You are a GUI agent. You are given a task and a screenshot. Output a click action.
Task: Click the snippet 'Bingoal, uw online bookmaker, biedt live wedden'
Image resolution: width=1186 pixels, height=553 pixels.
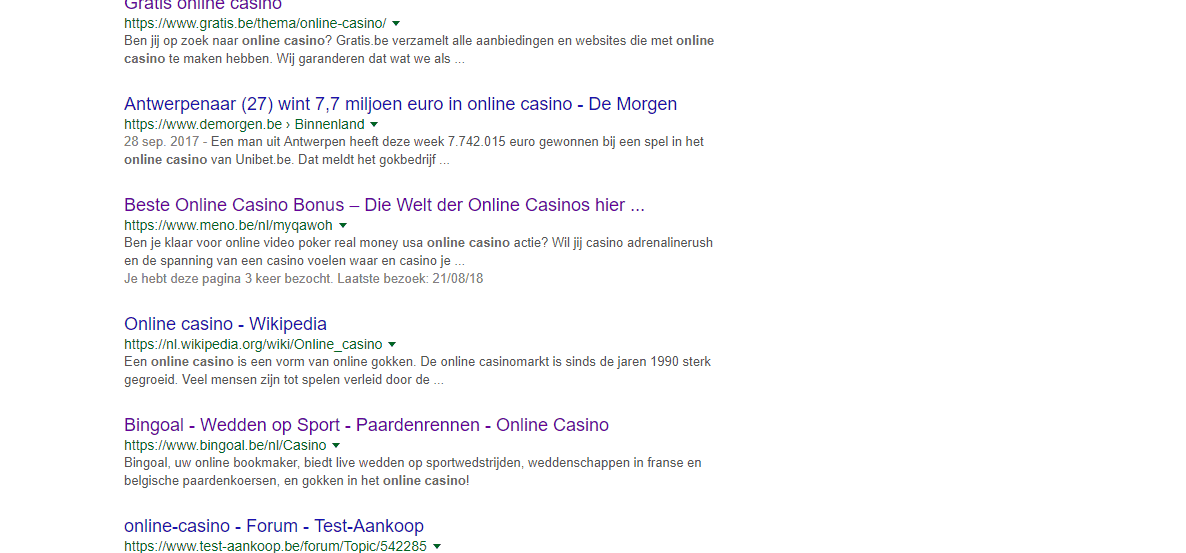click(x=413, y=471)
